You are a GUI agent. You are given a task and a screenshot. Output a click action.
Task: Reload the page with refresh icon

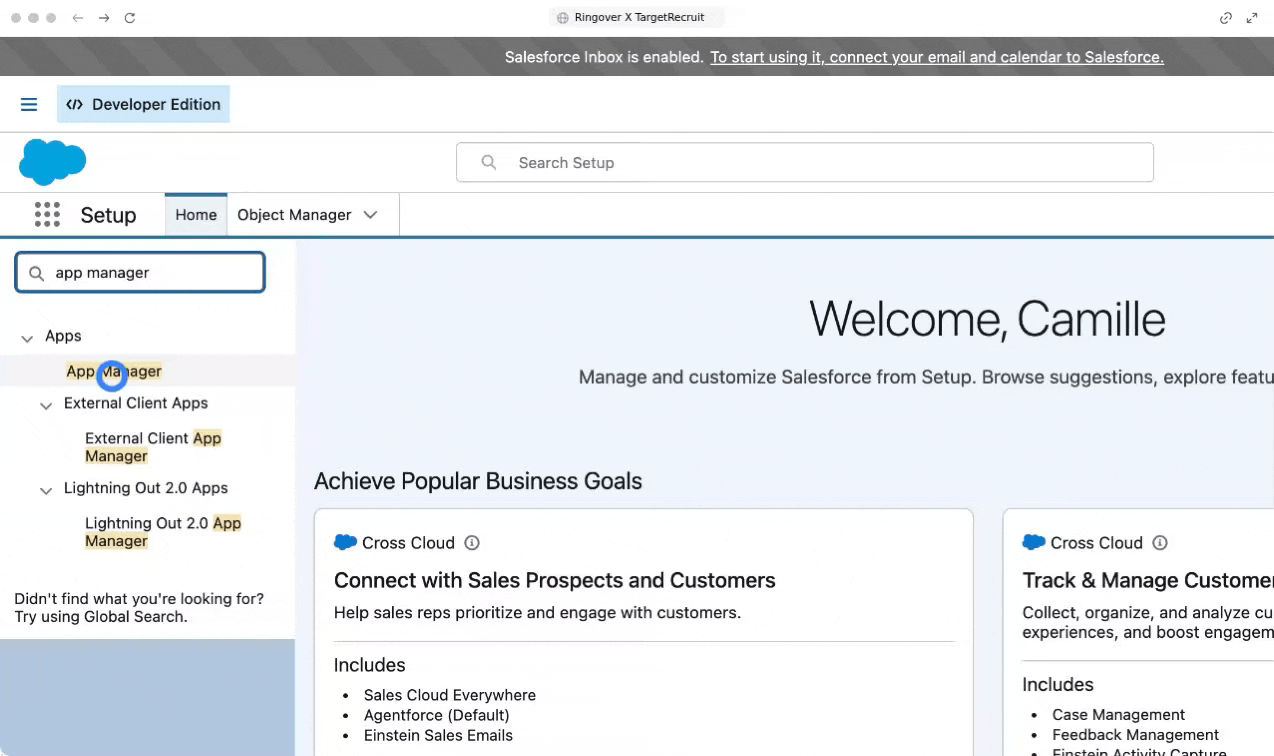(x=130, y=18)
